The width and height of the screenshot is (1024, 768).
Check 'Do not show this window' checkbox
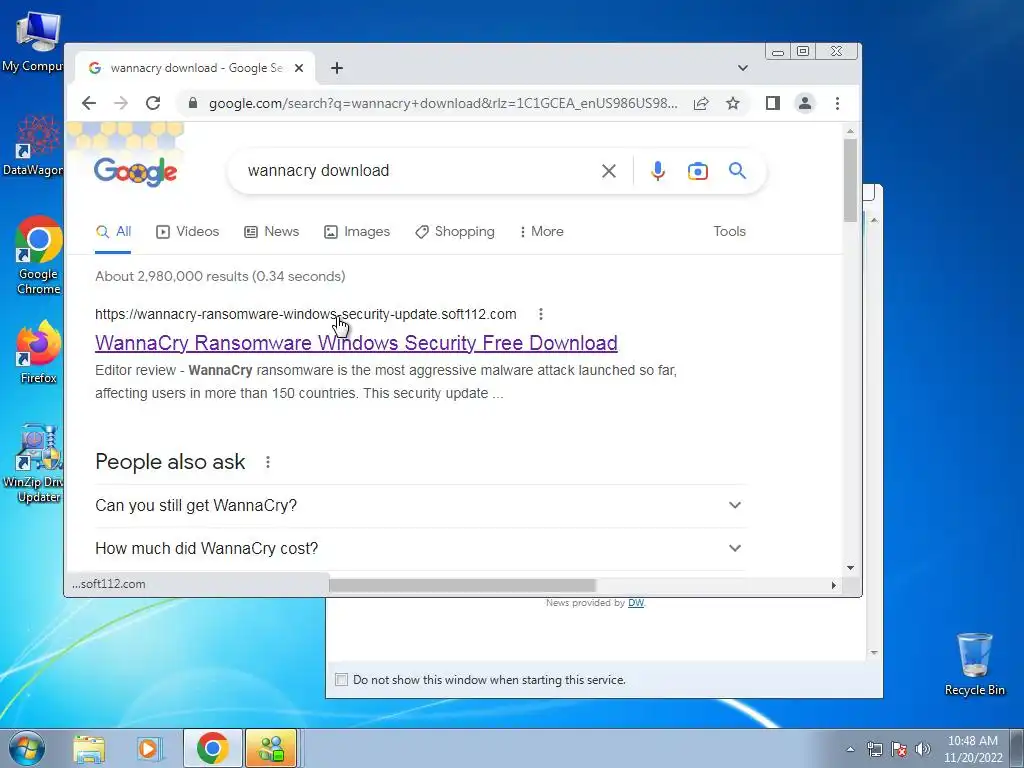point(341,680)
